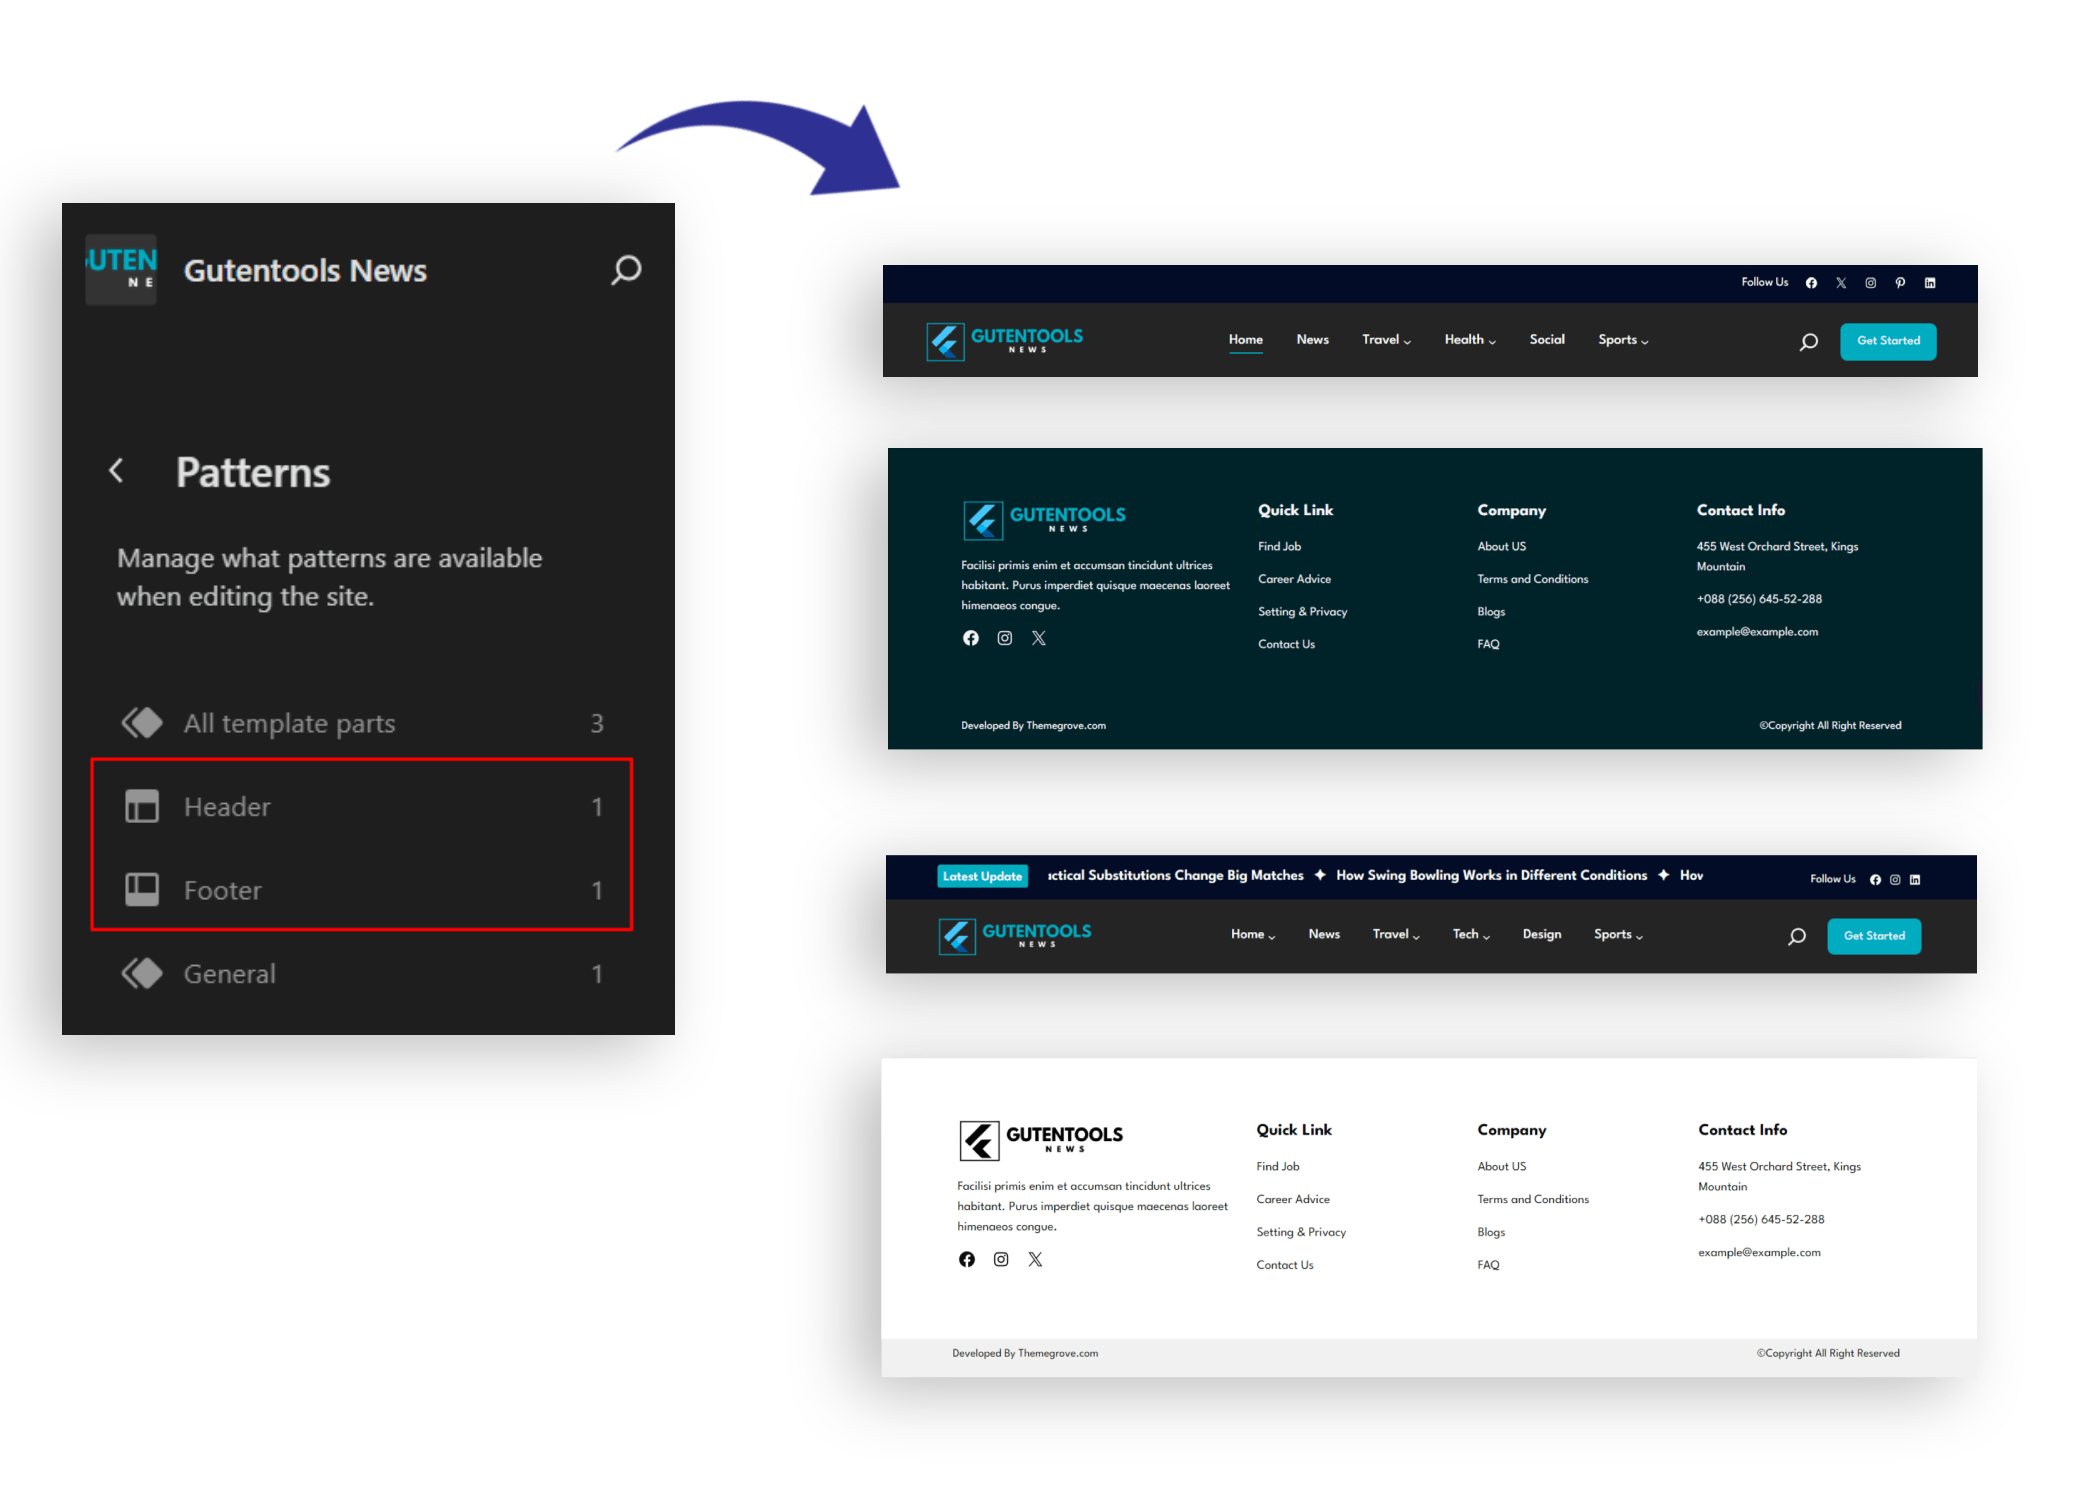2100x1500 pixels.
Task: Click the search icon beside Gutentools News
Action: (626, 270)
